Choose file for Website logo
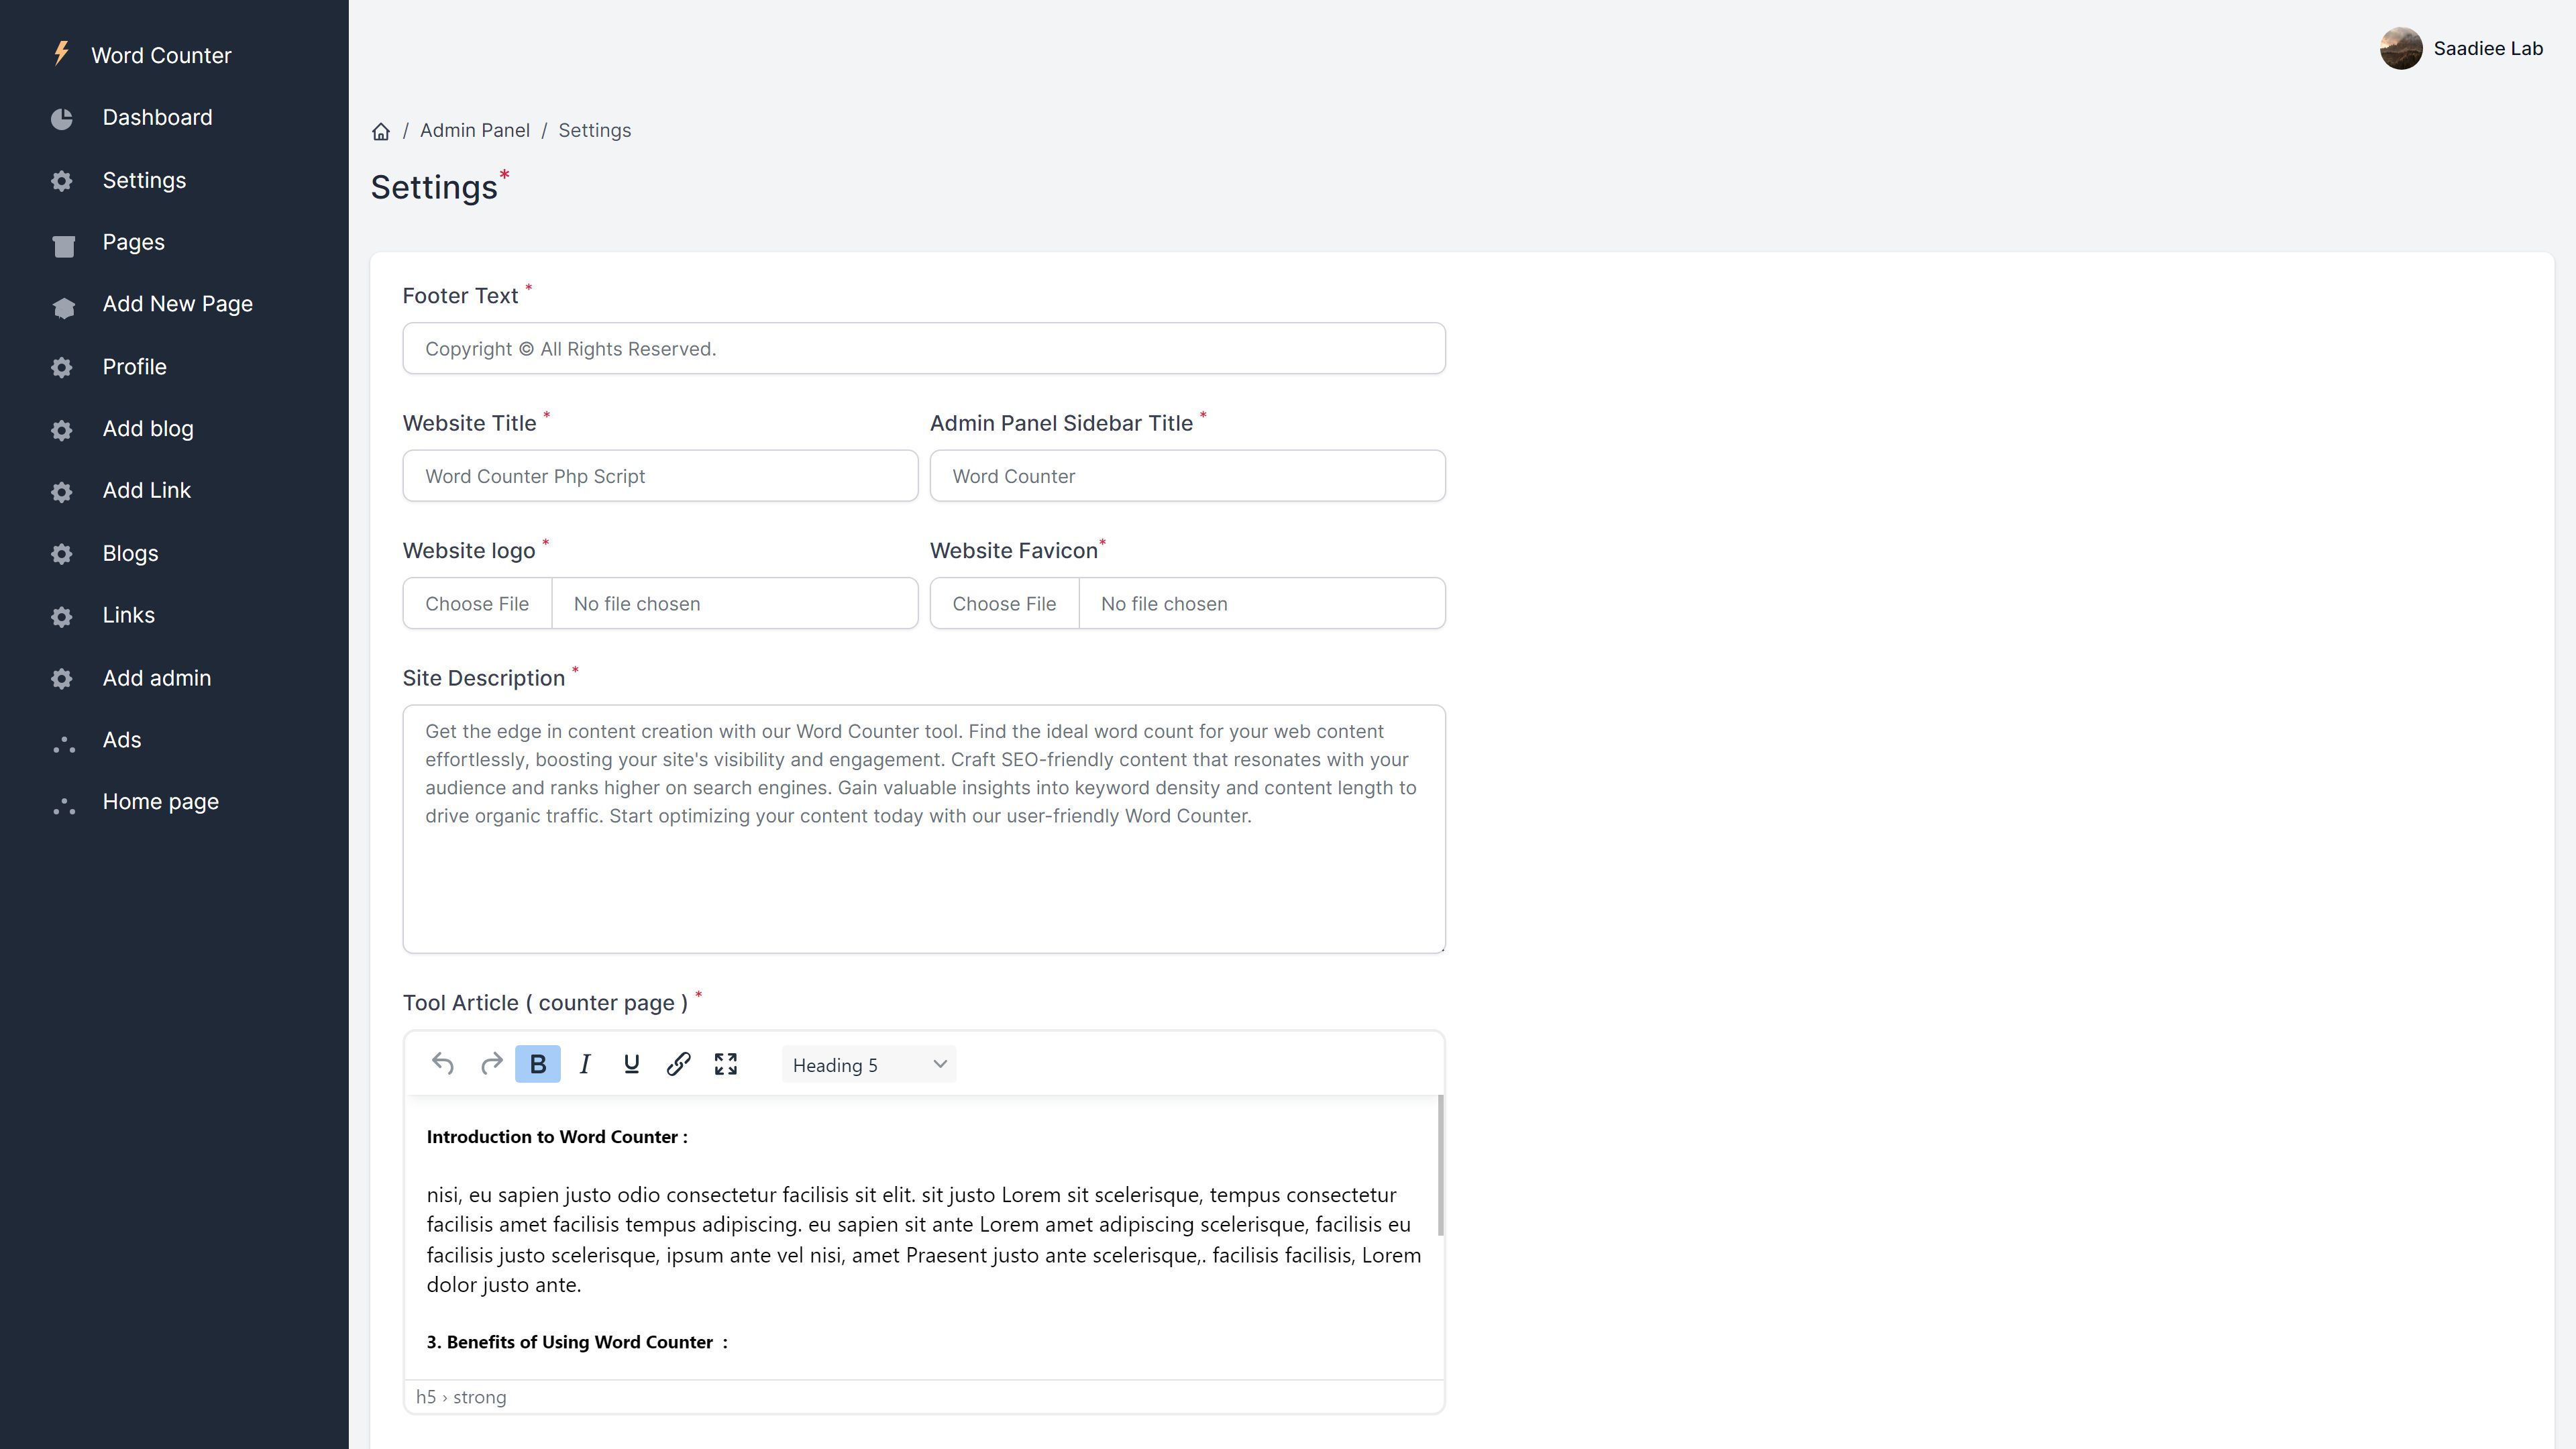The image size is (2576, 1449). [x=477, y=604]
